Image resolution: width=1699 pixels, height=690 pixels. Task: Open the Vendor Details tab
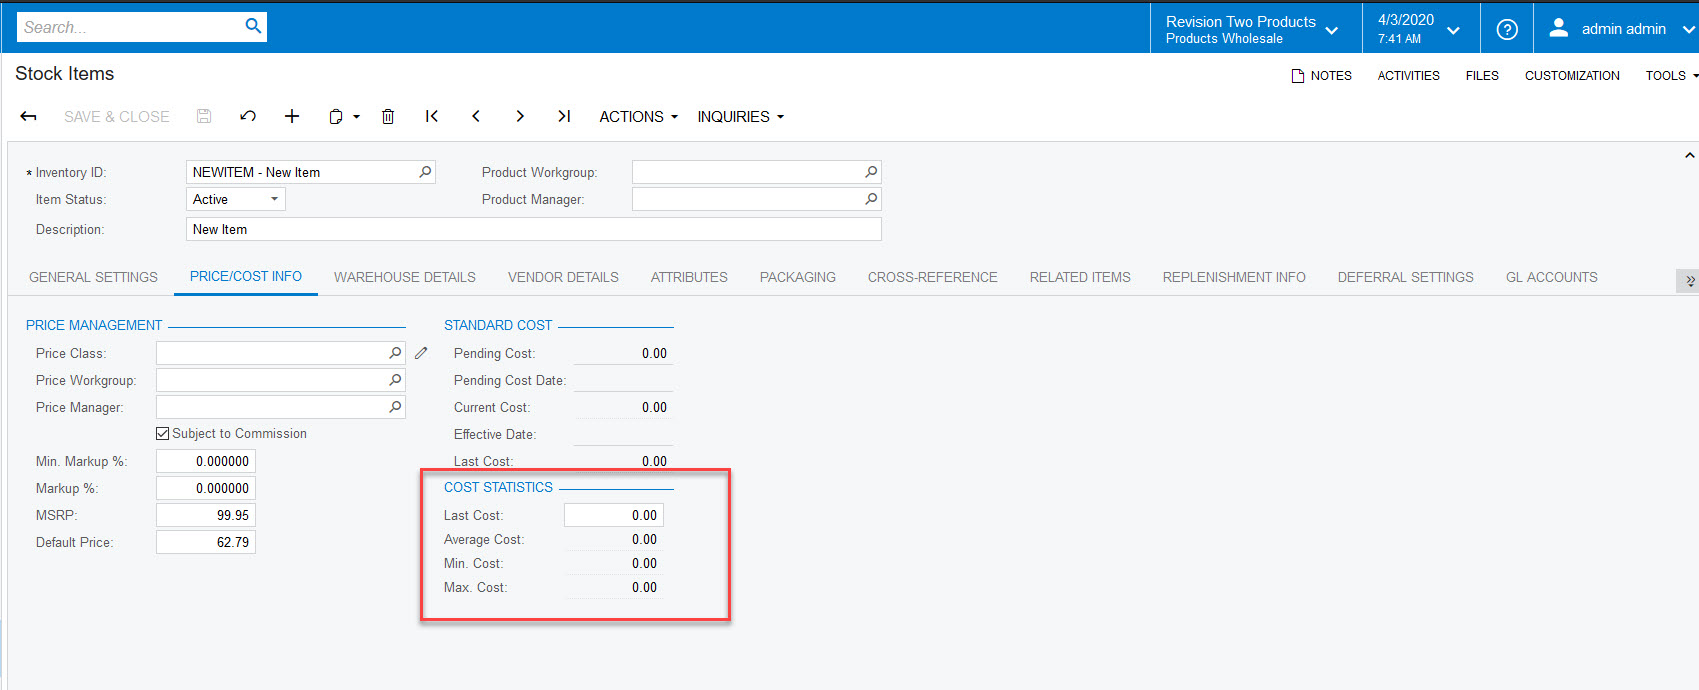563,277
